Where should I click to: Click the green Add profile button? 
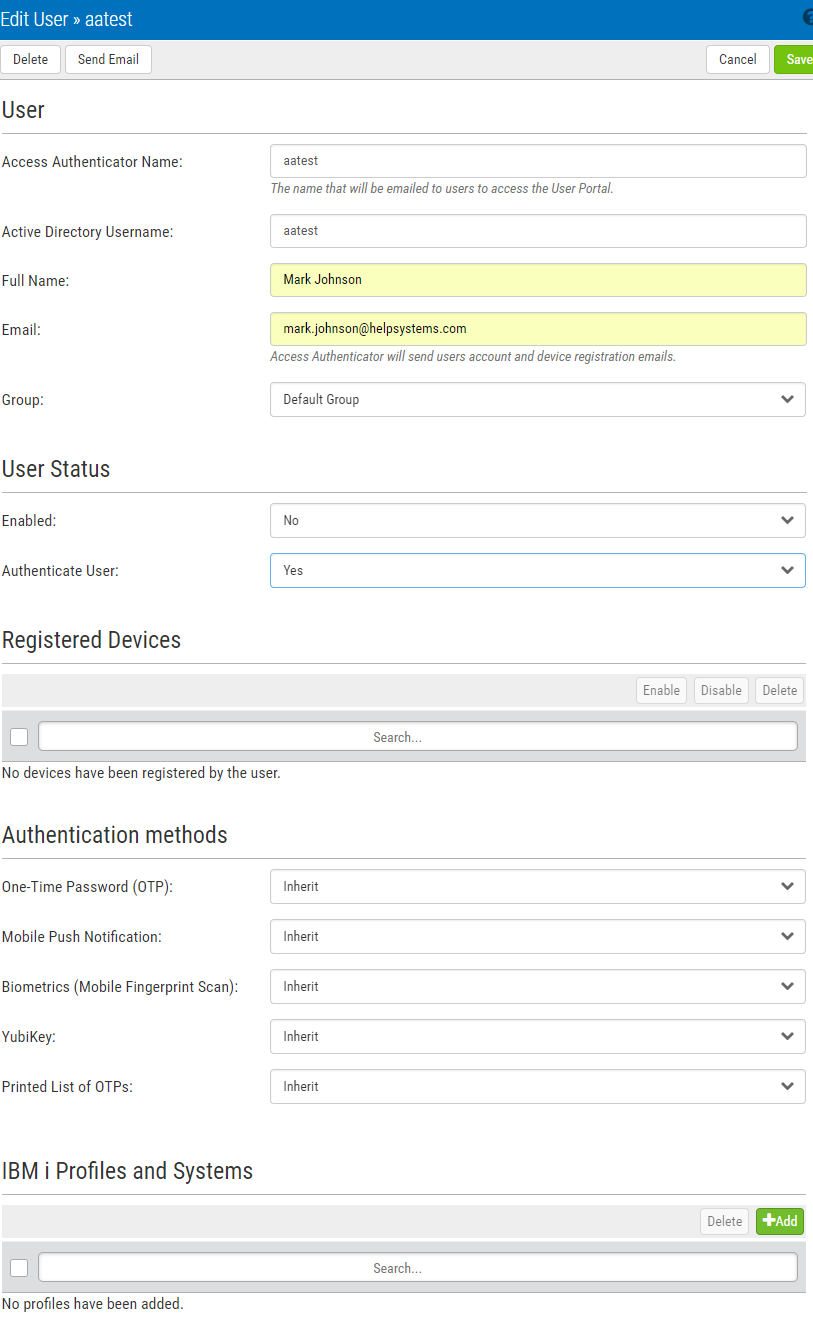[780, 1221]
